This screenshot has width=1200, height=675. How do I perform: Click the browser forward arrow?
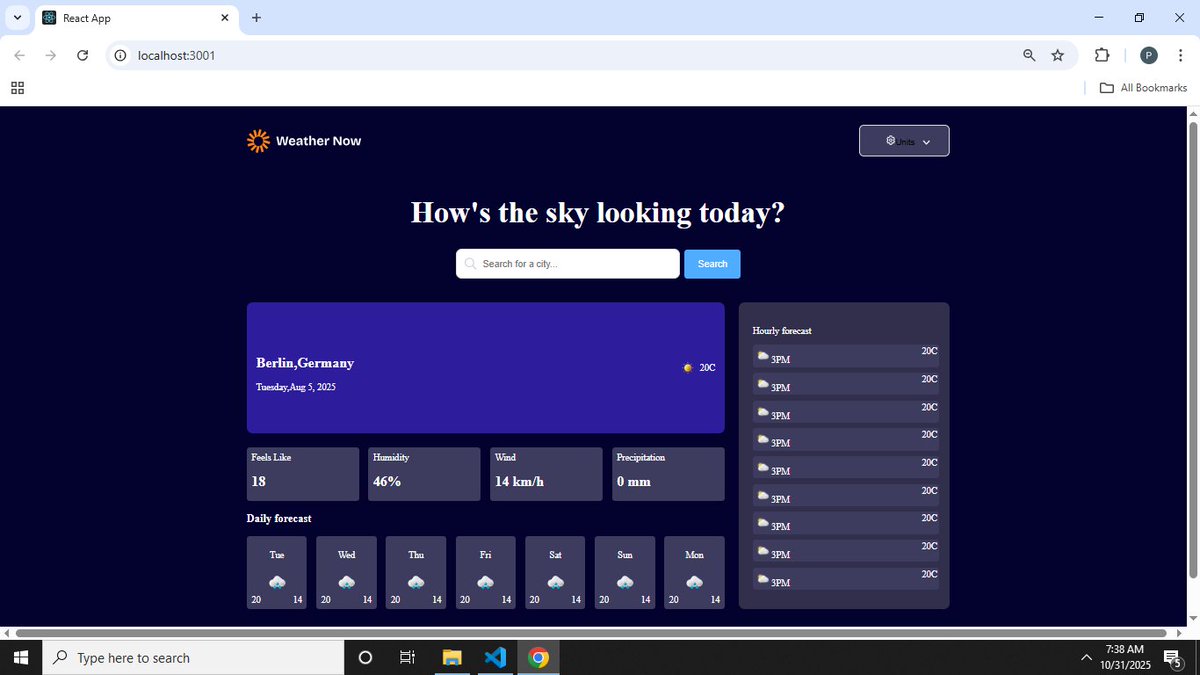(x=51, y=55)
